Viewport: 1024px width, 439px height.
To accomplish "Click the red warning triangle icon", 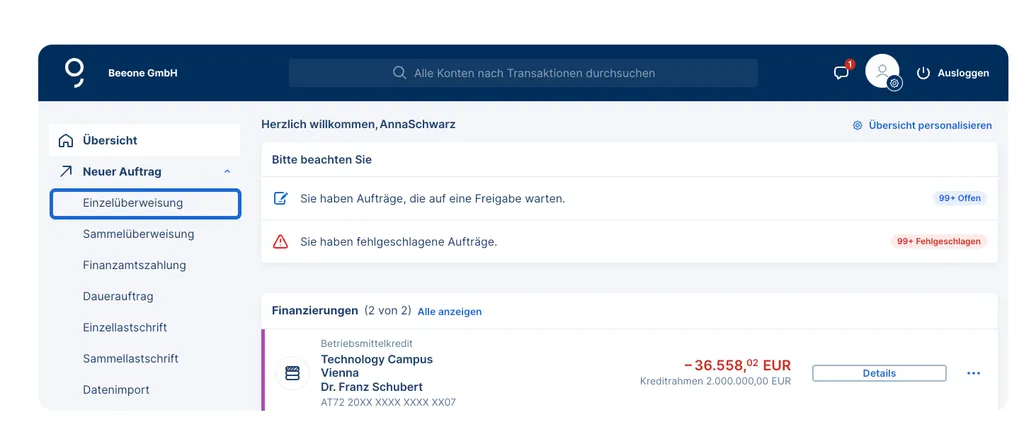I will (280, 242).
